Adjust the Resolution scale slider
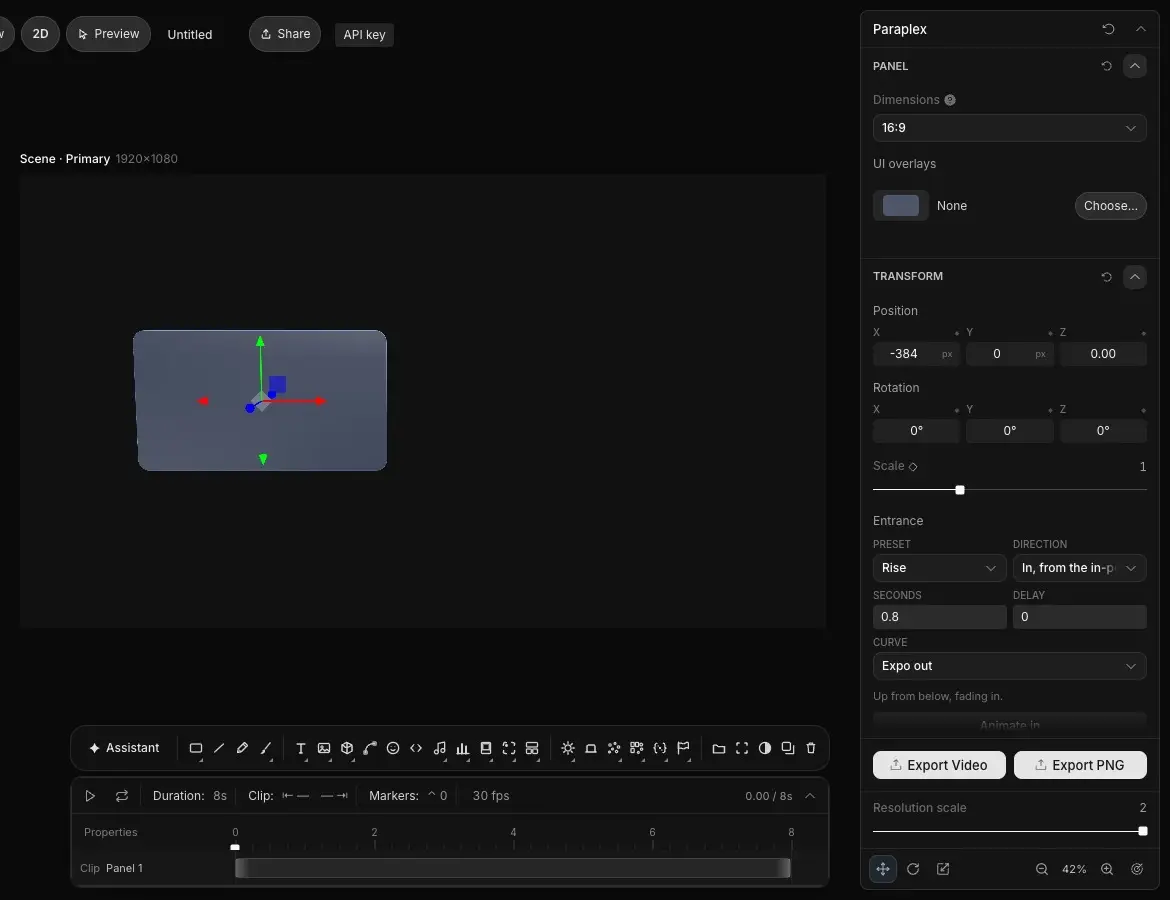The image size is (1170, 900). click(1142, 831)
